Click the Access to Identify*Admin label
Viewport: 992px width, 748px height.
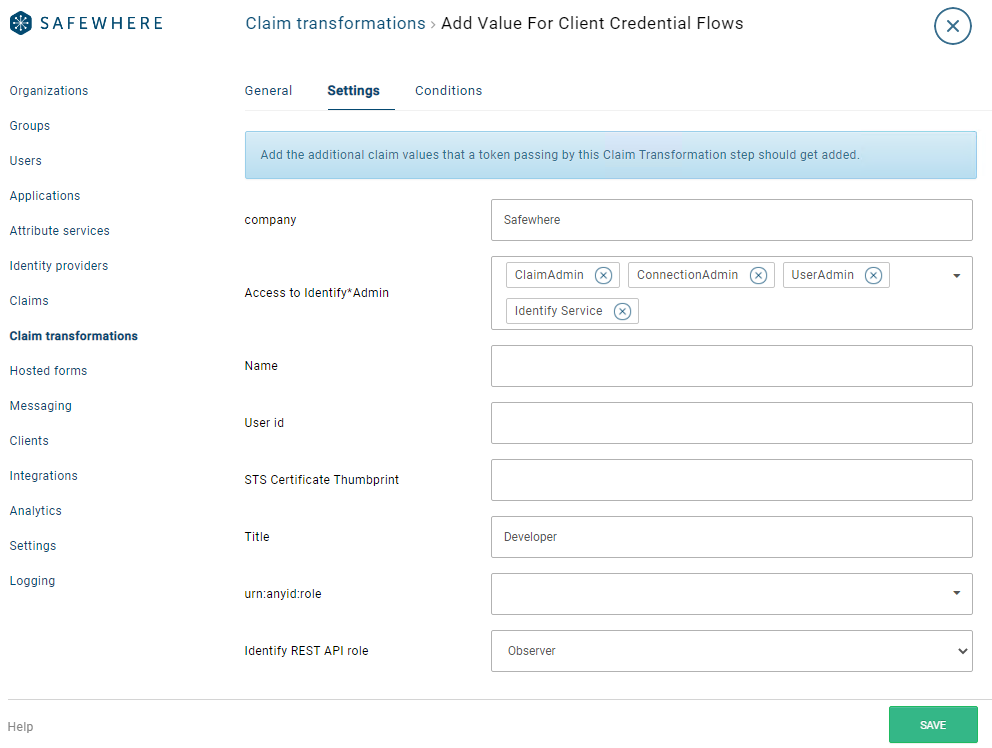pyautogui.click(x=316, y=292)
